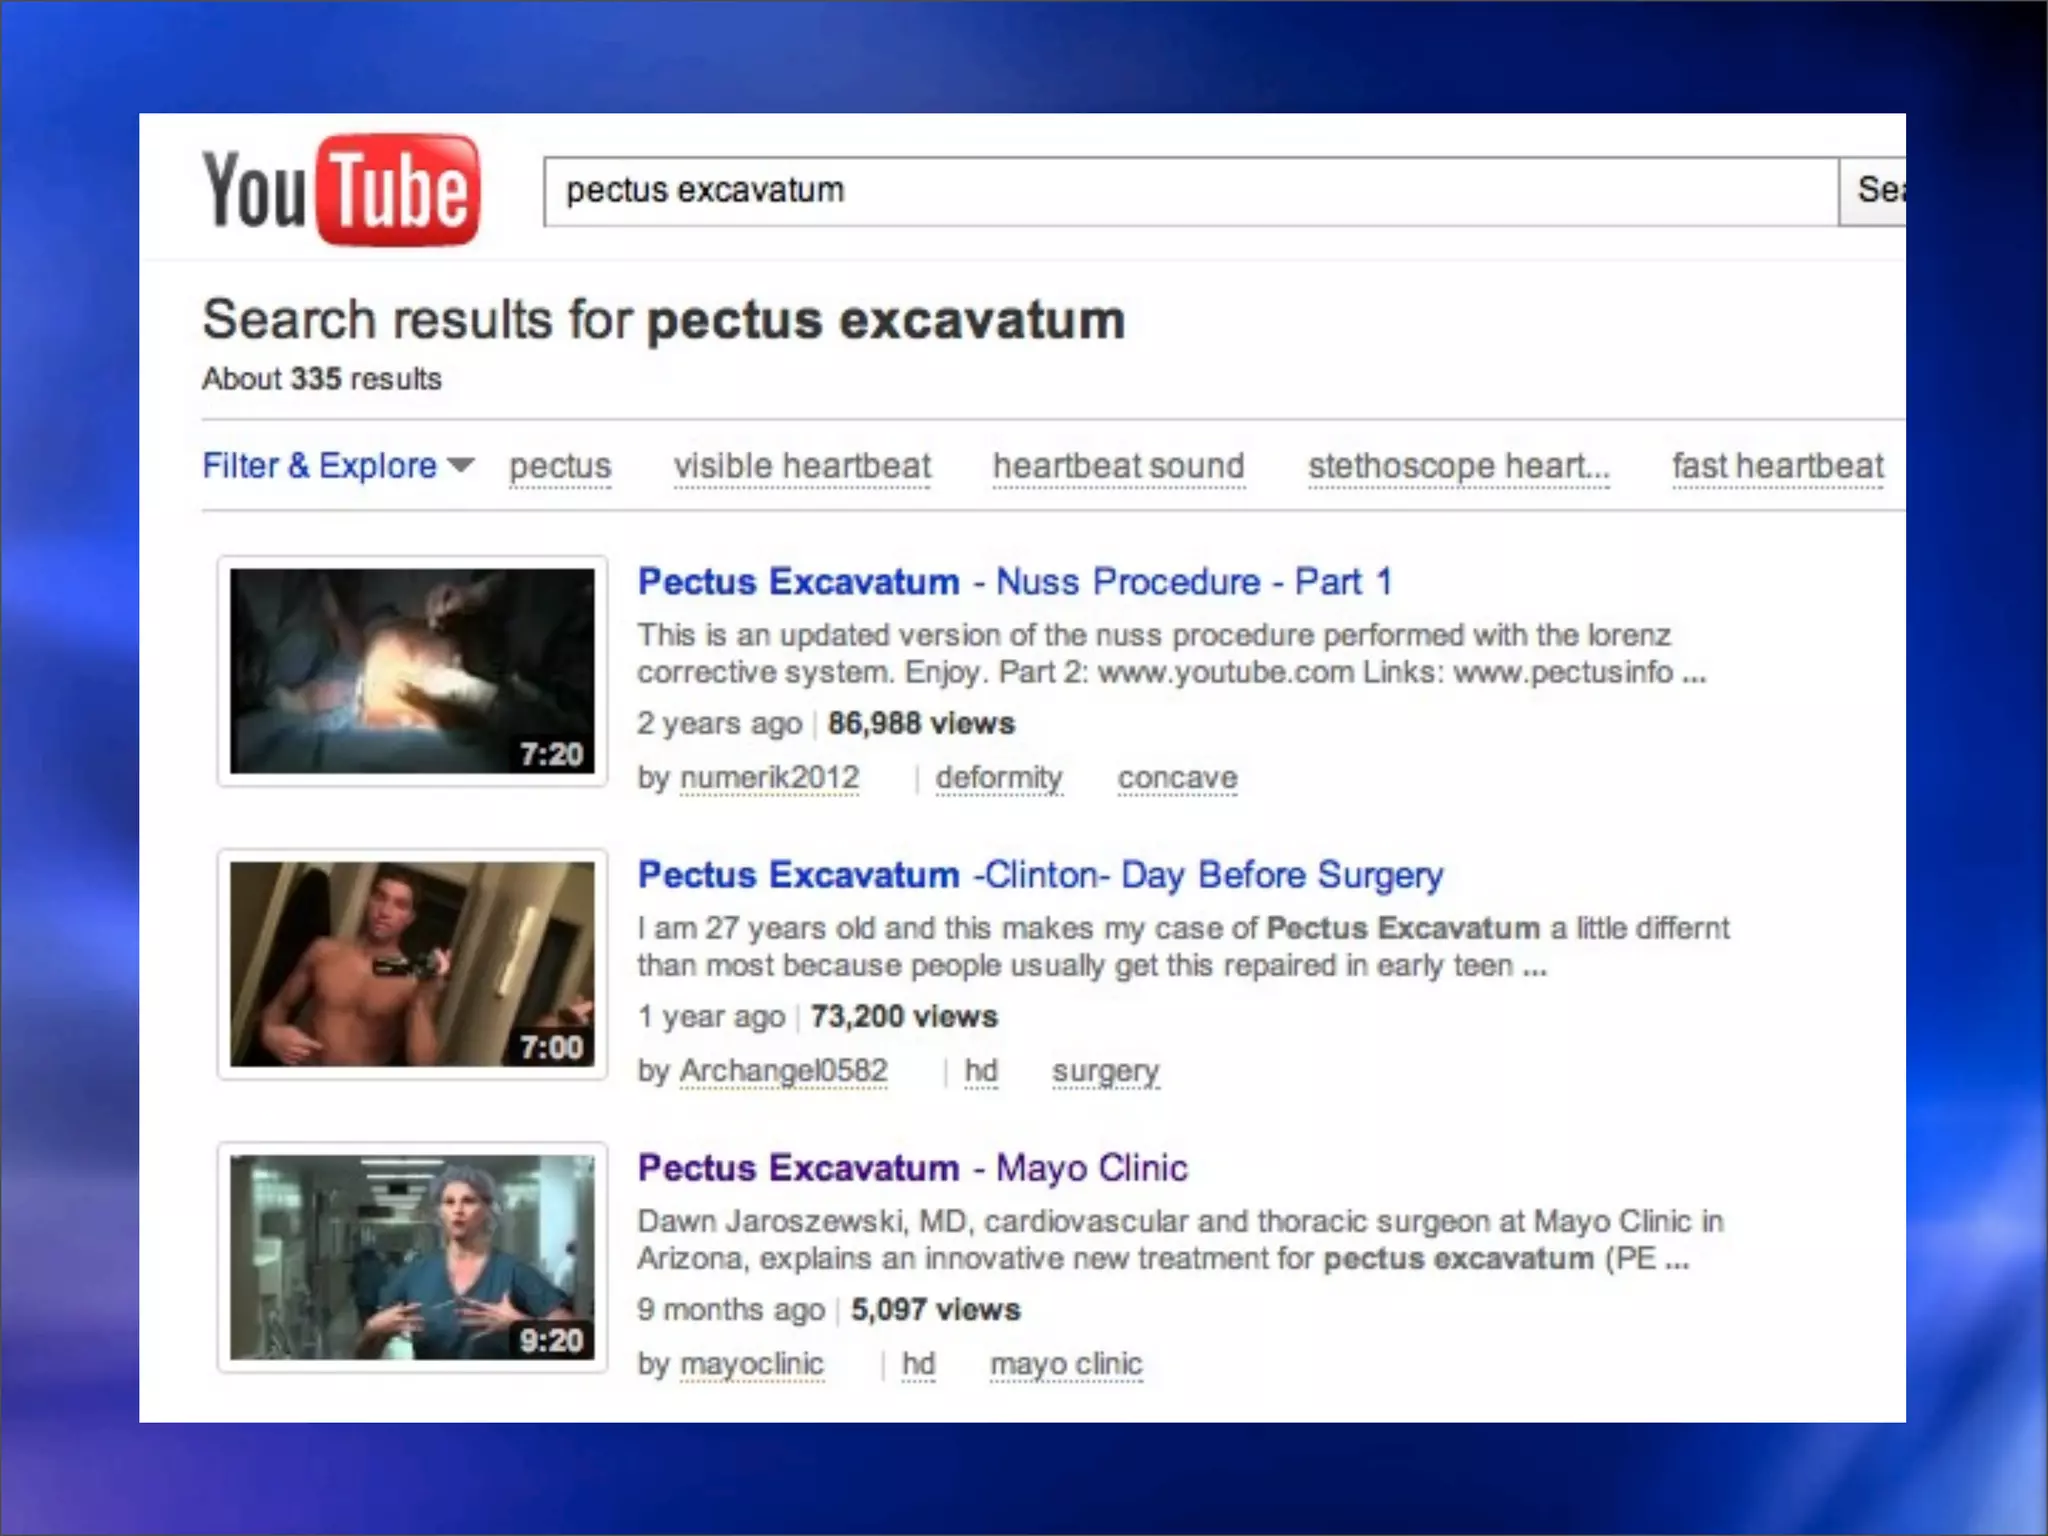Choose 'heartbeat sound' suggestion
Screen dimensions: 2048x1536
pyautogui.click(x=1118, y=466)
